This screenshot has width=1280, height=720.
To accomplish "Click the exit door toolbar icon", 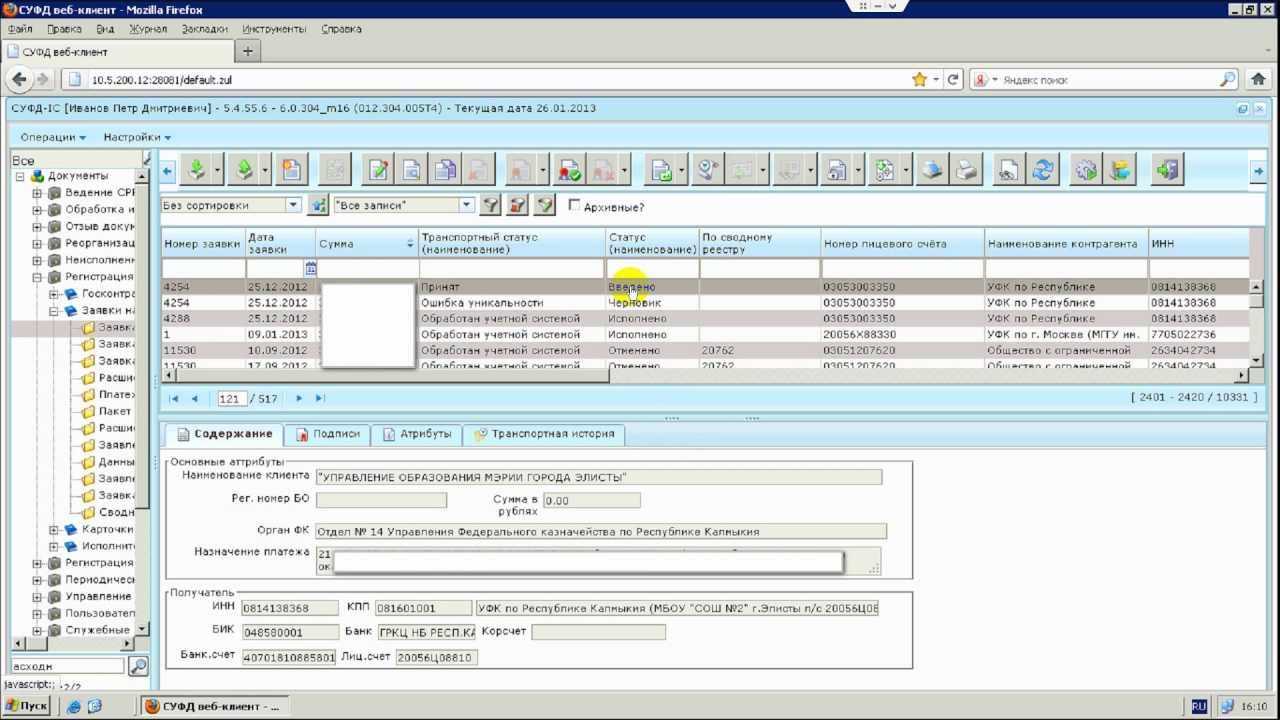I will pyautogui.click(x=1167, y=170).
